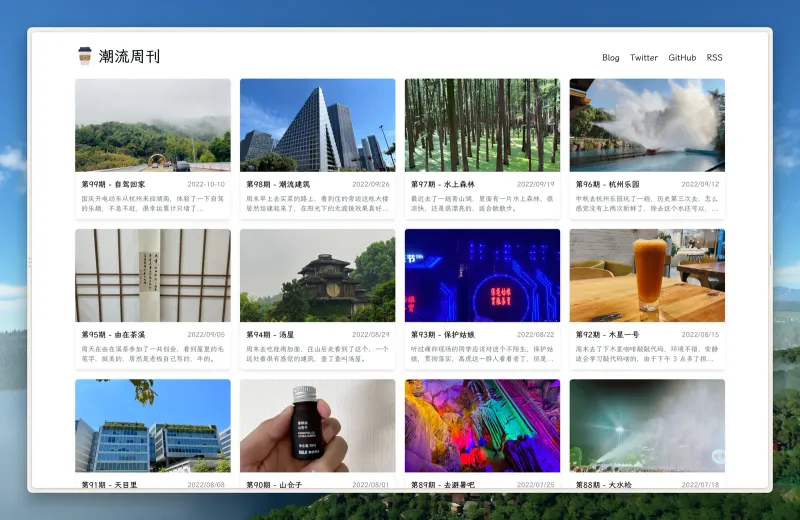Open the 第97期 water forest picture
Viewport: 800px width, 520px height.
pos(482,125)
